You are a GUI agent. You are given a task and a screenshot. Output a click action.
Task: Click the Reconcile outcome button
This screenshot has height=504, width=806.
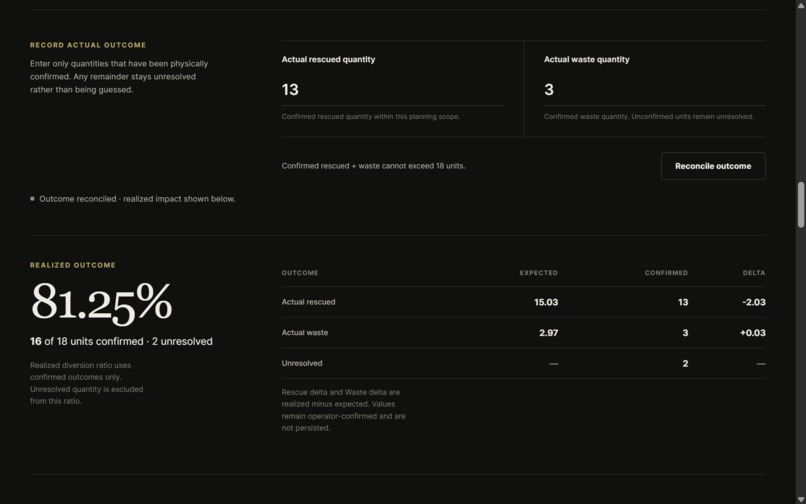[x=713, y=166]
